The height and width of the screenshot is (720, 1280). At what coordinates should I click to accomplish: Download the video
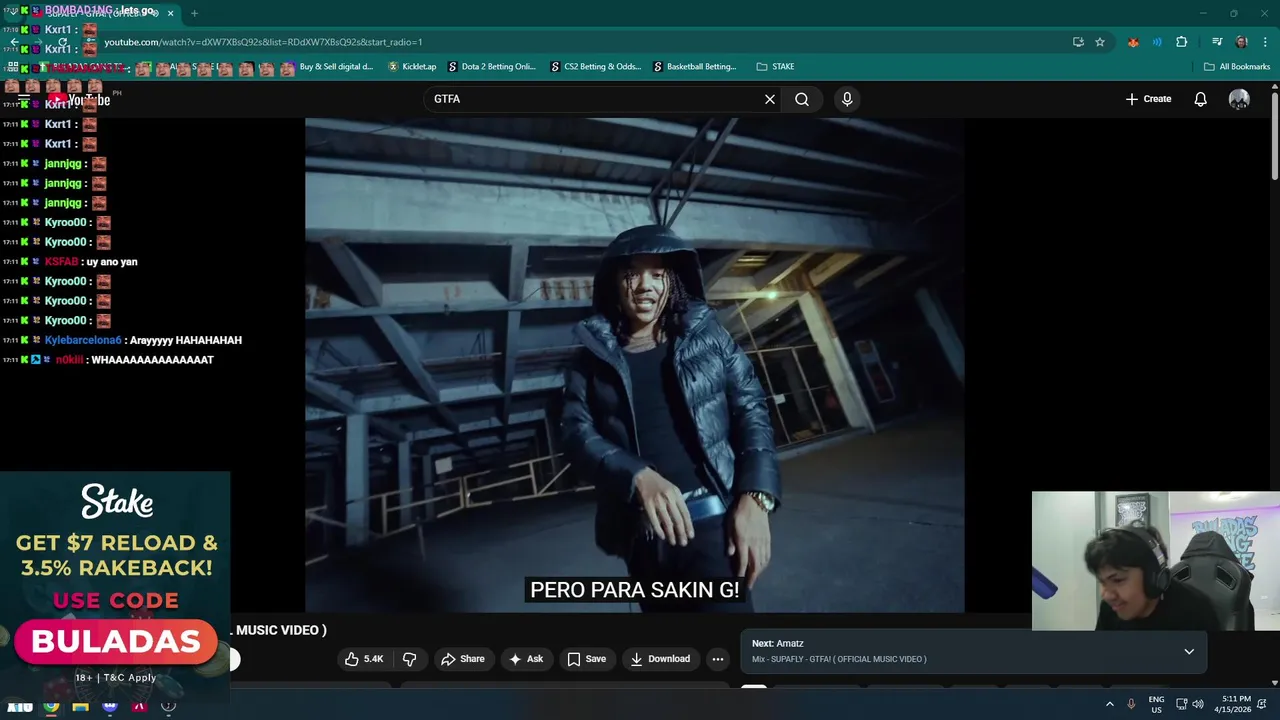[x=660, y=659]
